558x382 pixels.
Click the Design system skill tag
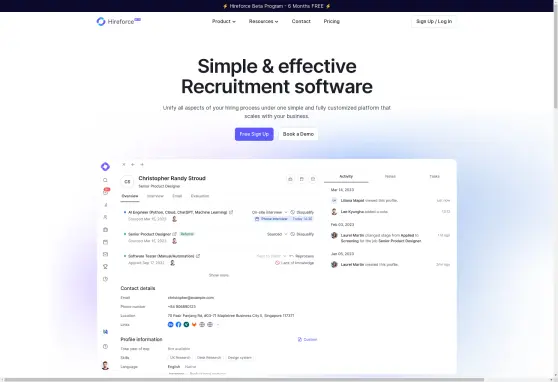point(239,357)
